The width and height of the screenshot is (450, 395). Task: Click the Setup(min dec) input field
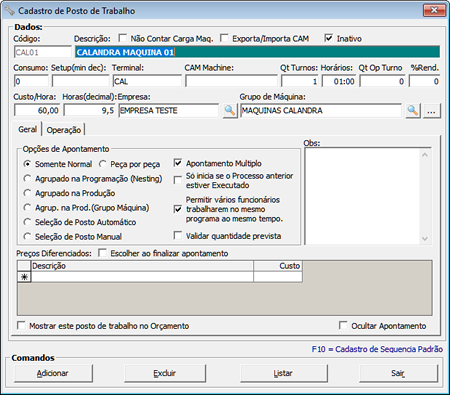80,81
